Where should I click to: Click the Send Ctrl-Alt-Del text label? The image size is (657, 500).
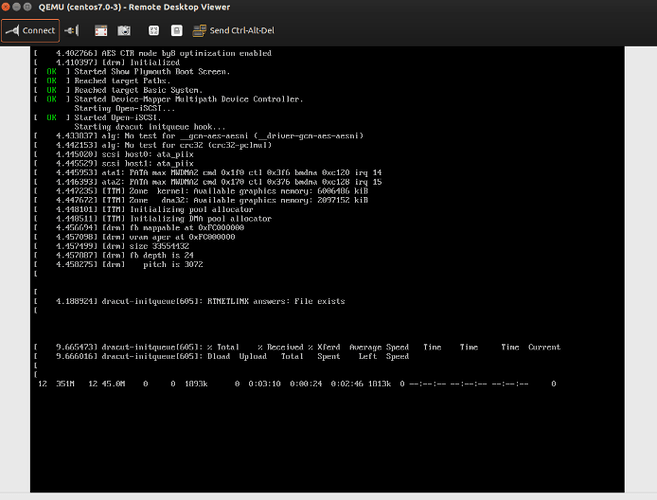(240, 30)
